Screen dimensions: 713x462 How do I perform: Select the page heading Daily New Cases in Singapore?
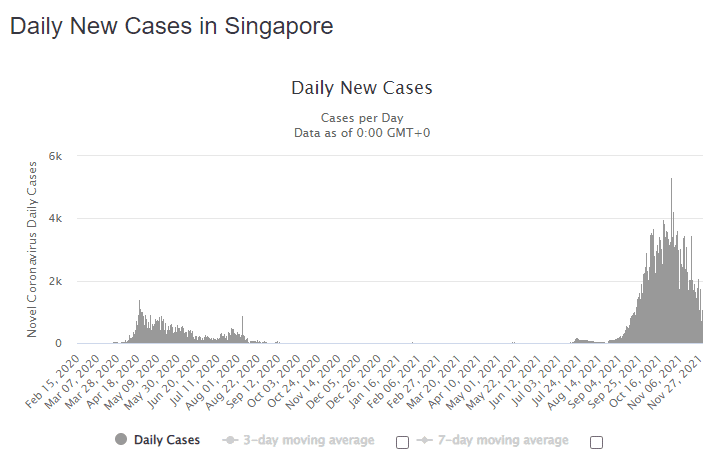point(171,27)
